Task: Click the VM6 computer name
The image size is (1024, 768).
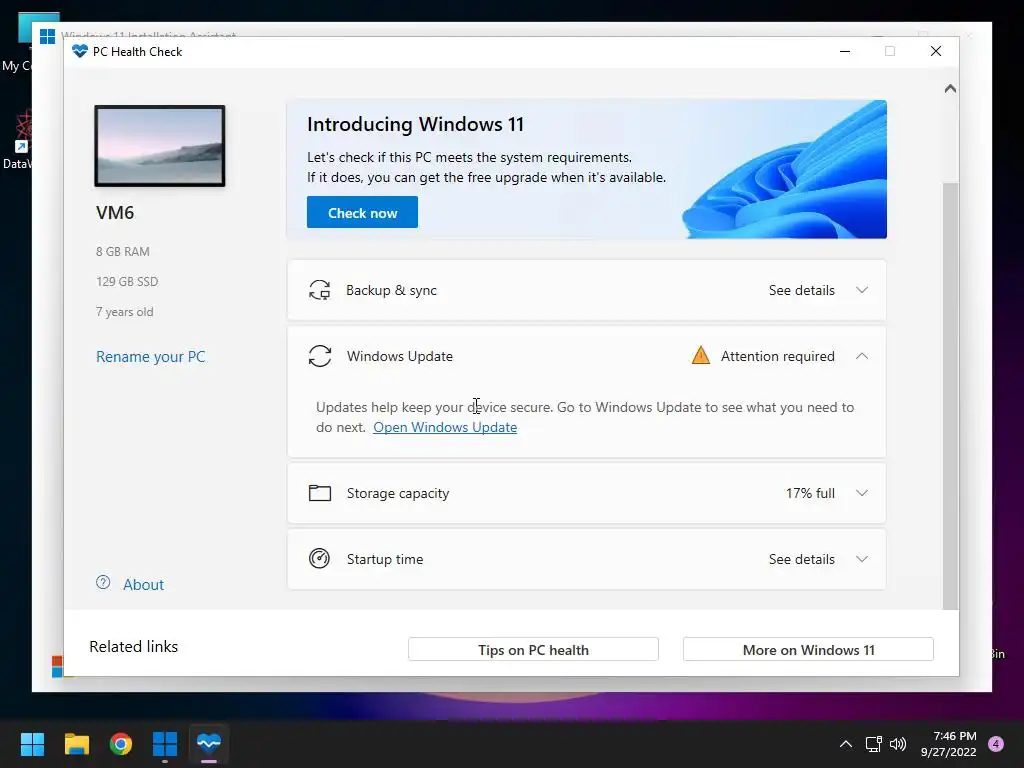Action: 115,212
